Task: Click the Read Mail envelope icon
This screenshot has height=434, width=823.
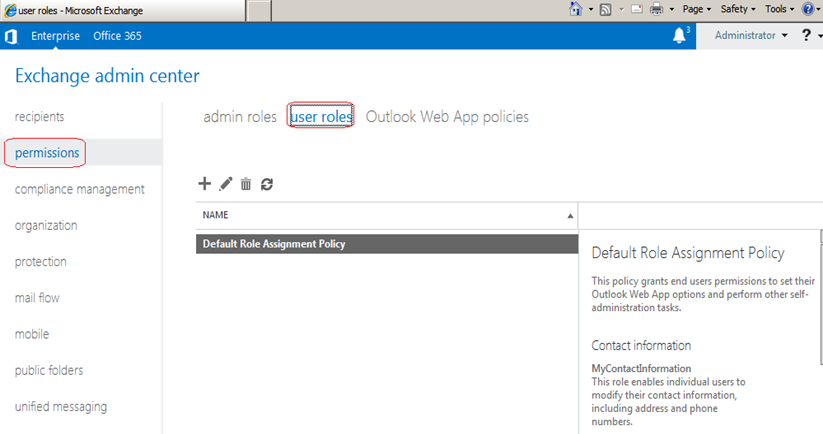Action: tap(635, 9)
